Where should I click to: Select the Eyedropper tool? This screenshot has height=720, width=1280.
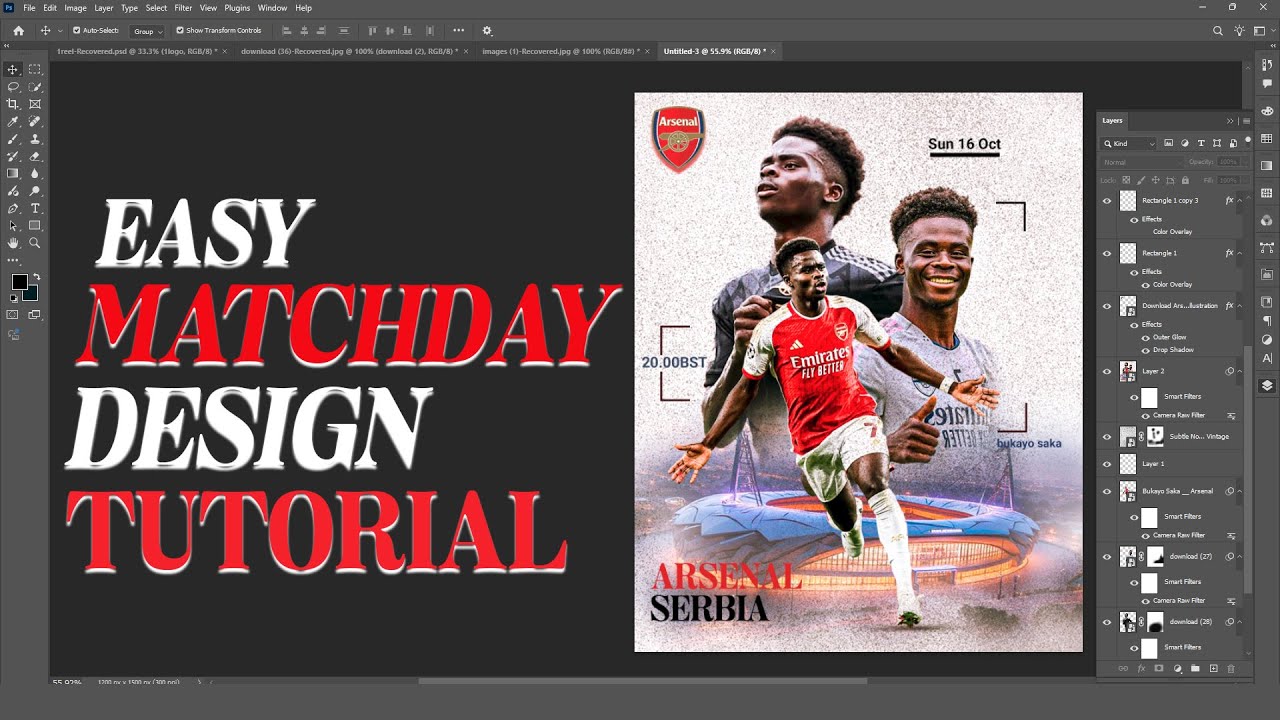13,121
